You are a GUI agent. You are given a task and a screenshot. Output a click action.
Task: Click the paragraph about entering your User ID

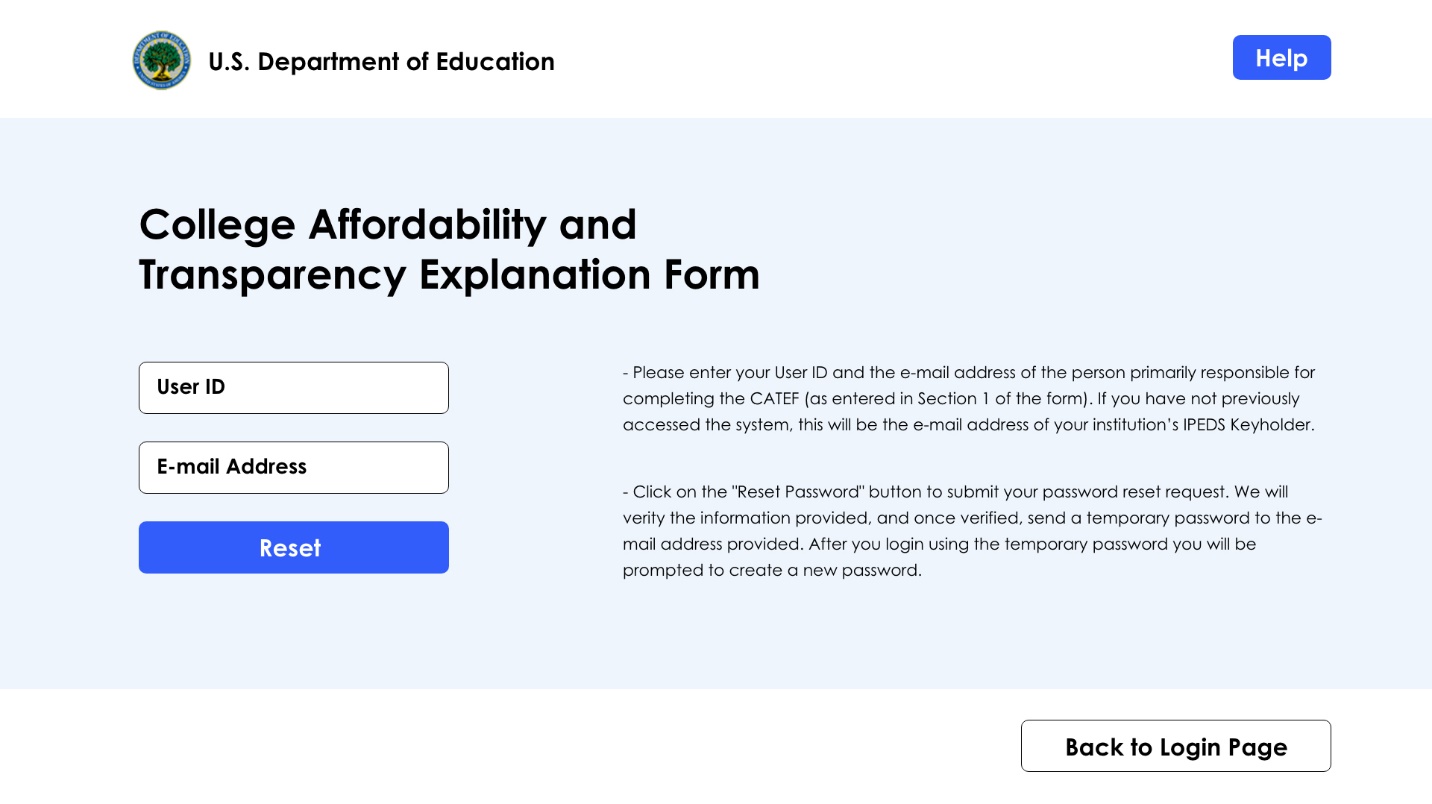click(968, 399)
